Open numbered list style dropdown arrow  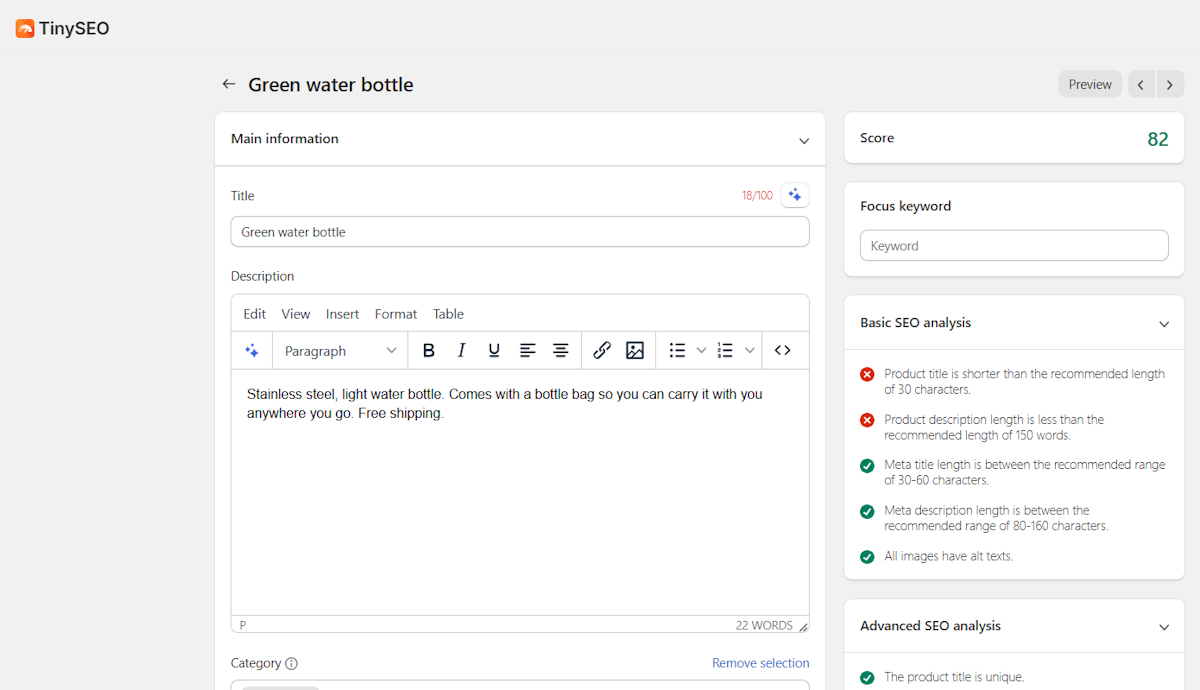tap(750, 351)
